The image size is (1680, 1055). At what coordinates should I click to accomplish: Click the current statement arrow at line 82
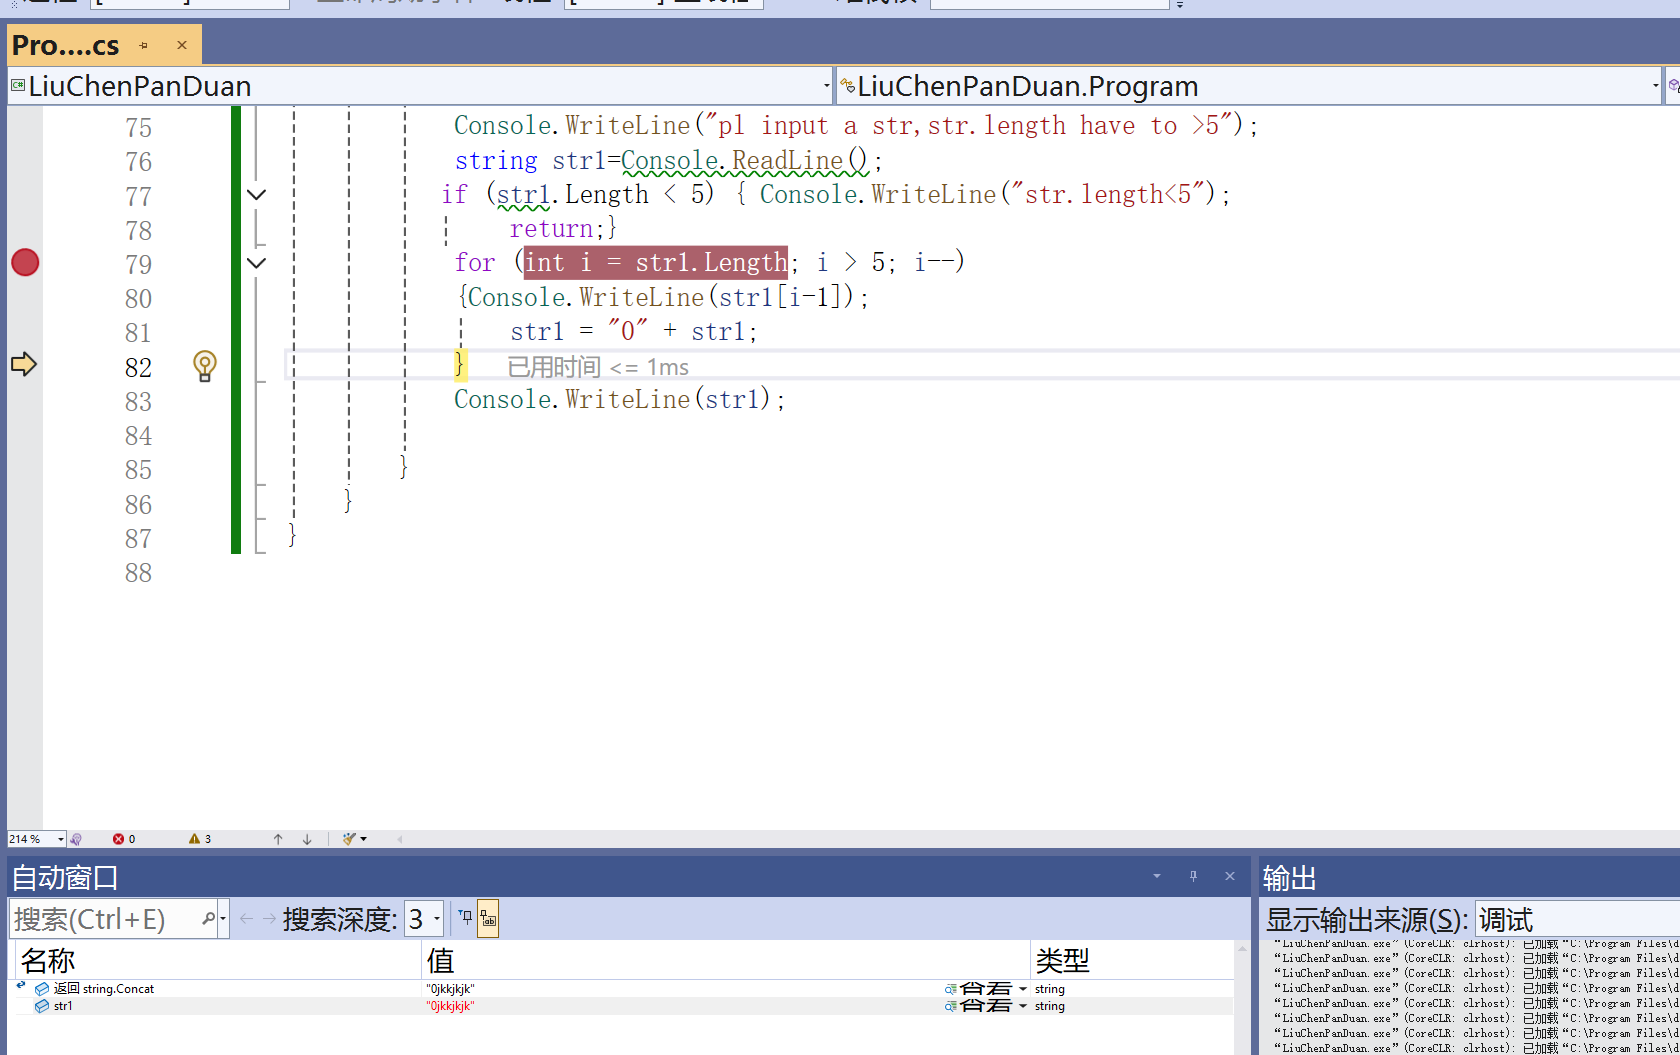click(24, 364)
